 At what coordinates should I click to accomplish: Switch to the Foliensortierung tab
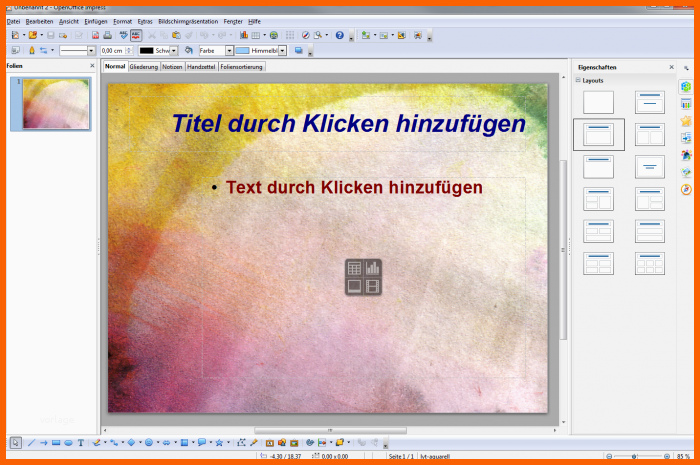[242, 67]
